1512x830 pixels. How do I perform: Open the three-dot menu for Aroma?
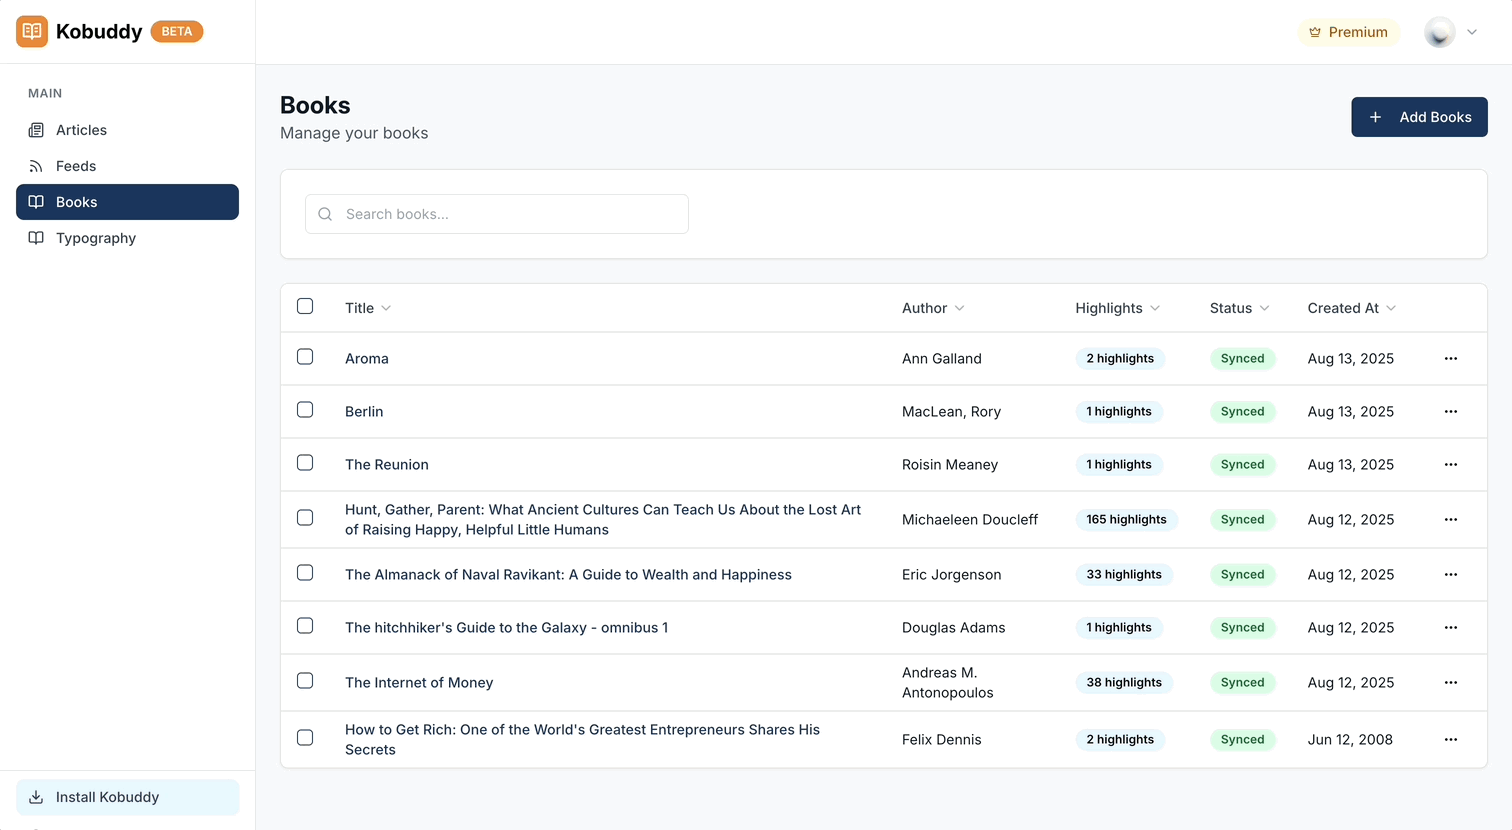click(x=1450, y=358)
